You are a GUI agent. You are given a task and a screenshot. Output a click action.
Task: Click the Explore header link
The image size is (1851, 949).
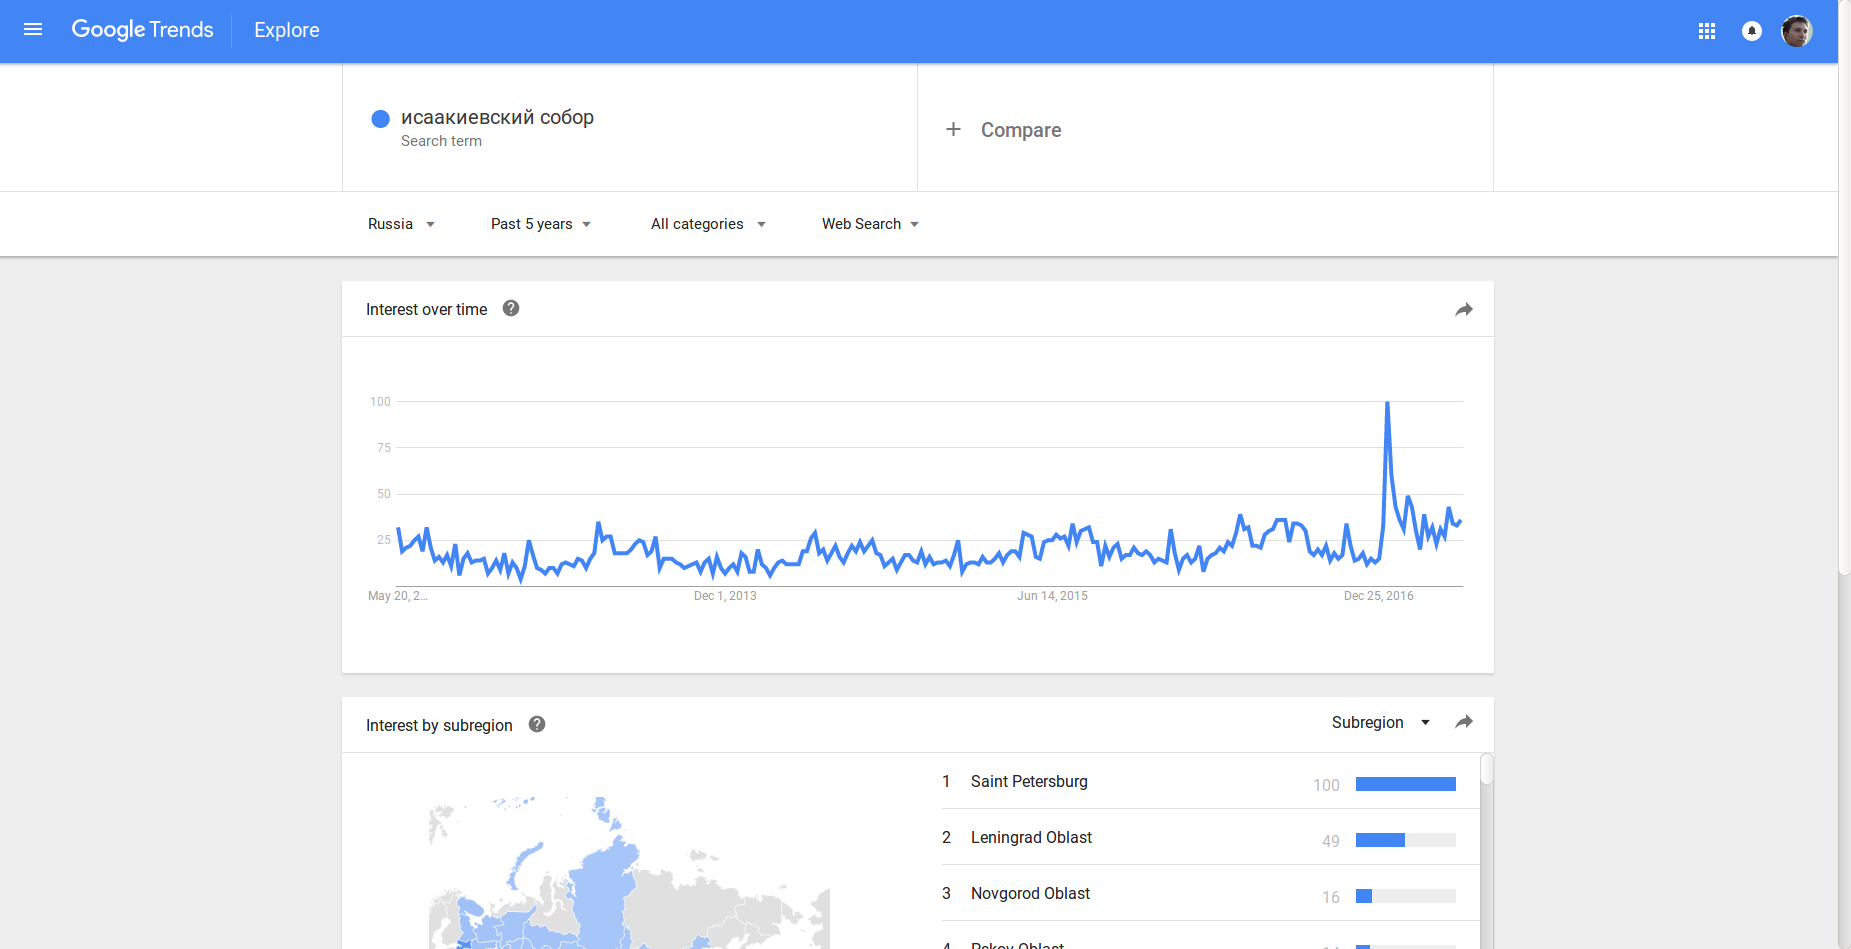coord(287,30)
